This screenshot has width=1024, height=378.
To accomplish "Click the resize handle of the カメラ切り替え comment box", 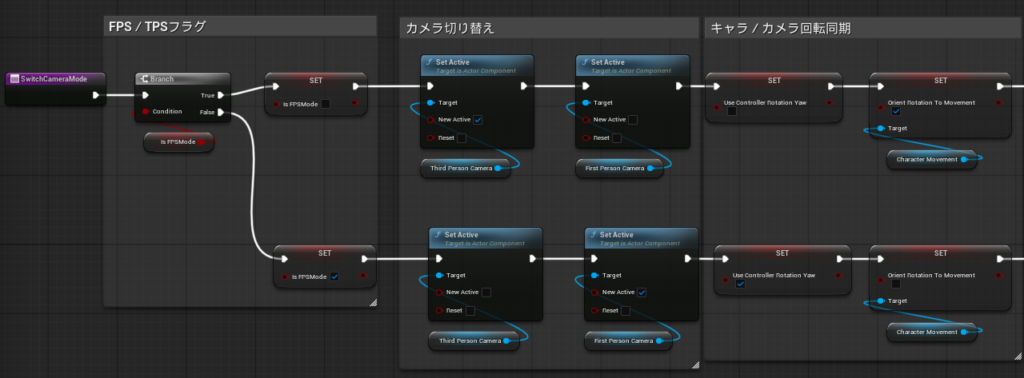I will tap(695, 365).
